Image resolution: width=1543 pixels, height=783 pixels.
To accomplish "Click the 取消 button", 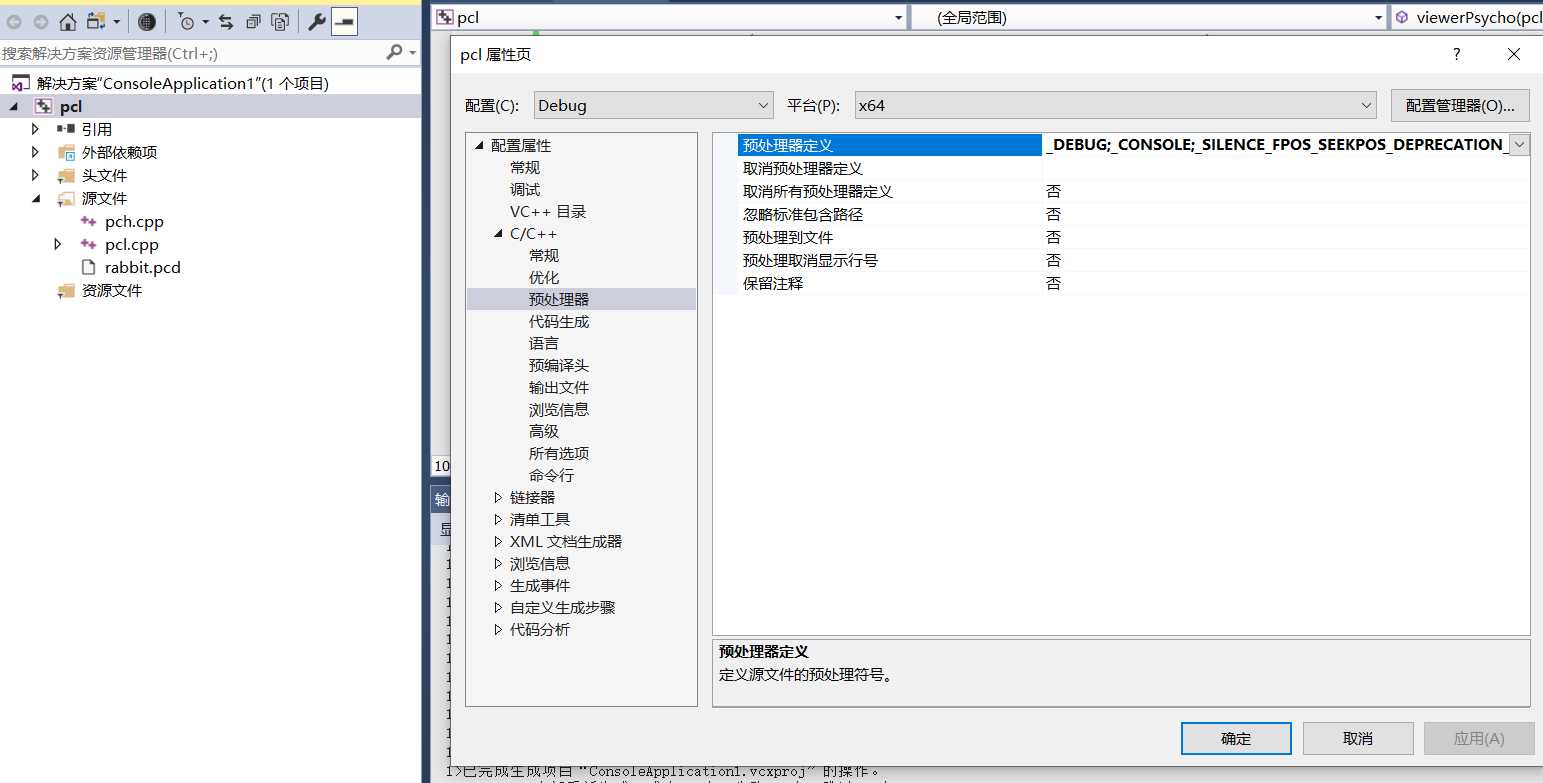I will 1358,738.
